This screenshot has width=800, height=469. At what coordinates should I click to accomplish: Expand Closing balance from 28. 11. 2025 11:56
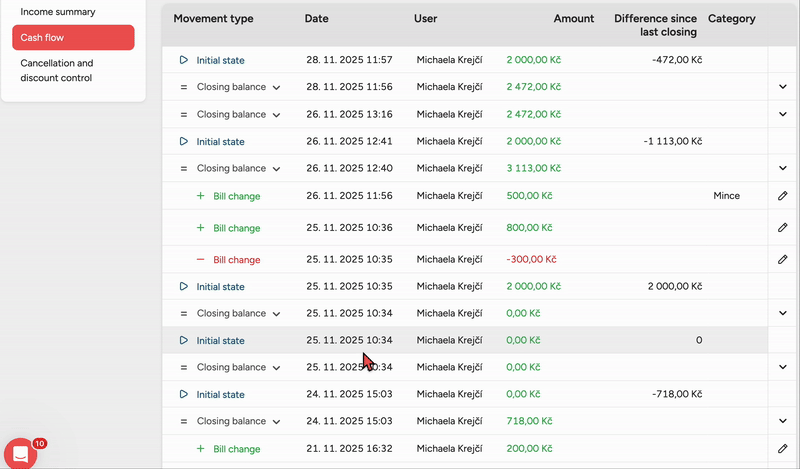276,88
